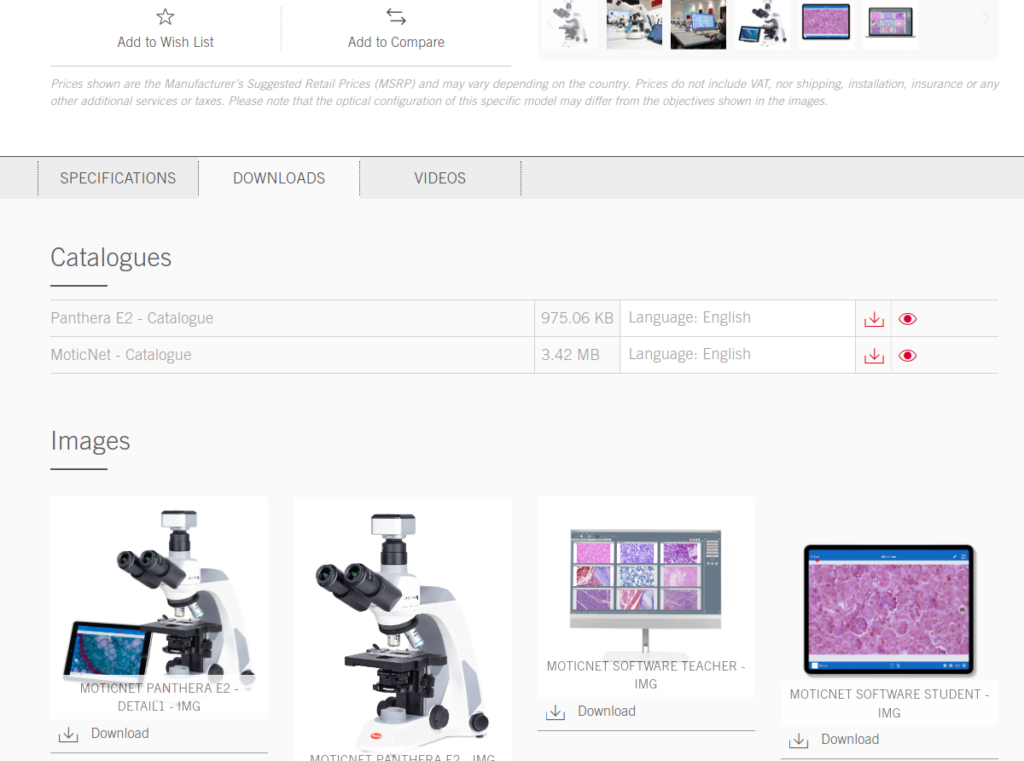Click the Add to Compare arrows icon

click(x=396, y=17)
